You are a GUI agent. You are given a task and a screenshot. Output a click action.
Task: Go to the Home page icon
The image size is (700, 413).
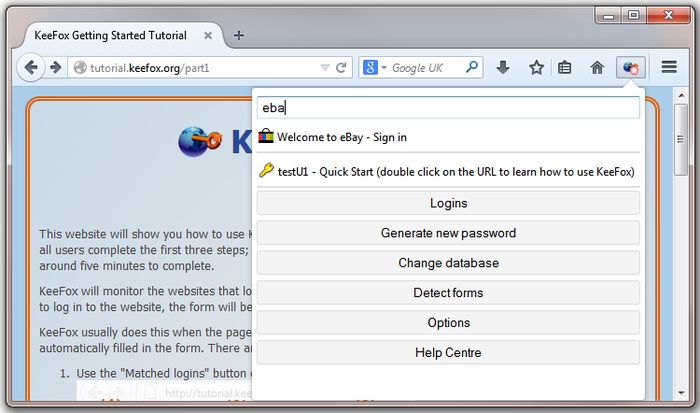(x=597, y=68)
